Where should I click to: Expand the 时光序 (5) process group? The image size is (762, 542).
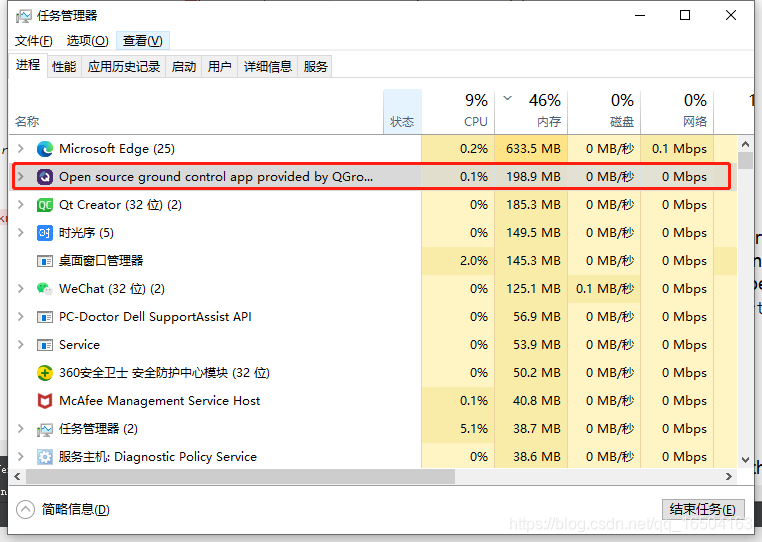(x=20, y=232)
